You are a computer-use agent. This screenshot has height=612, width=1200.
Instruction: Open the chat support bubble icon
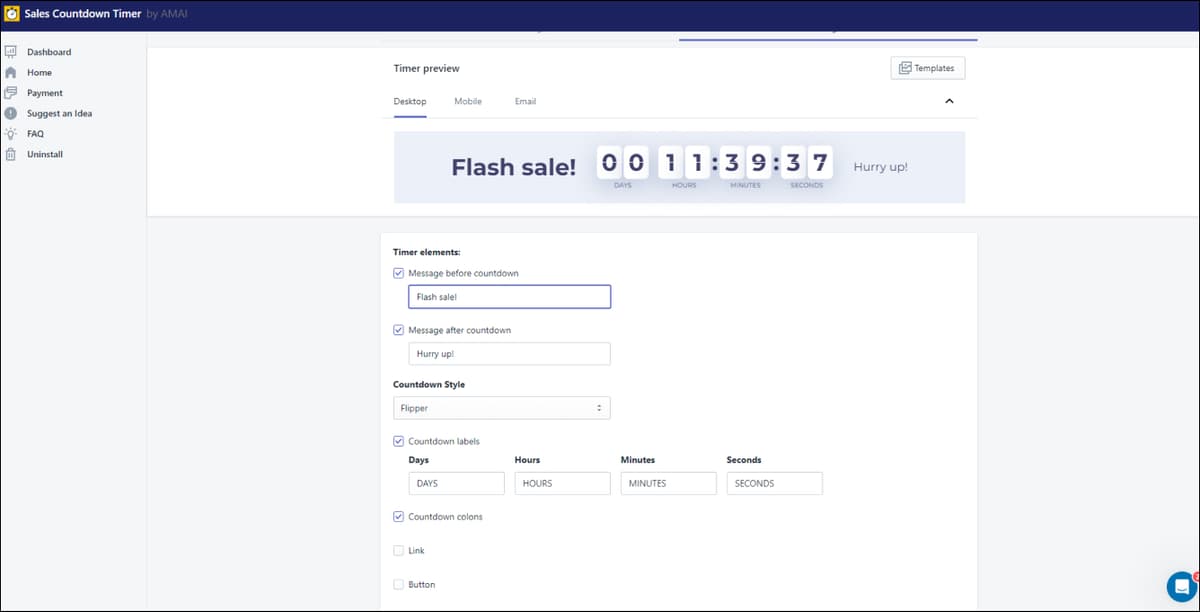click(1181, 586)
